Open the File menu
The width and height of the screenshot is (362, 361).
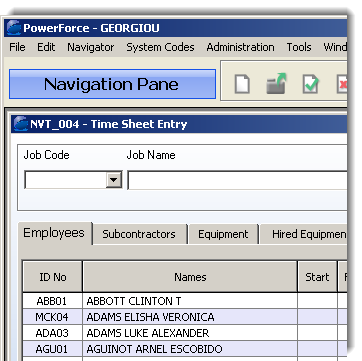click(x=17, y=47)
